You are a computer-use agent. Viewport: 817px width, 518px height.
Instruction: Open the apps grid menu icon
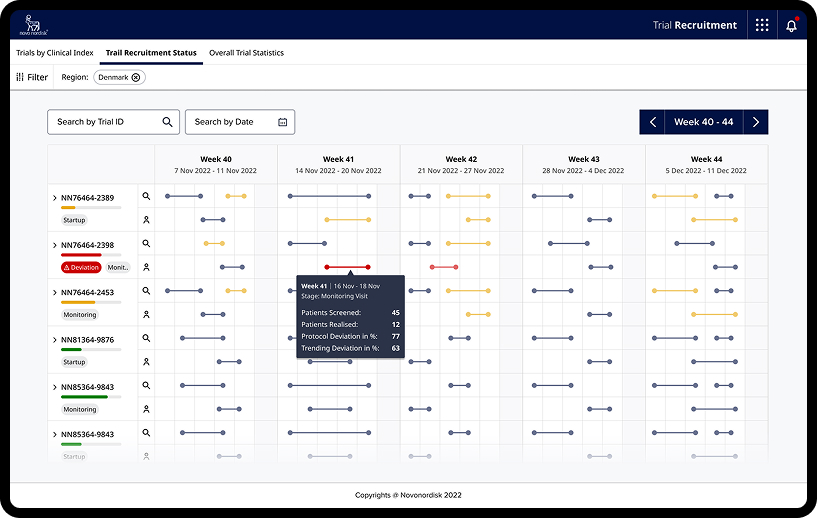[762, 25]
